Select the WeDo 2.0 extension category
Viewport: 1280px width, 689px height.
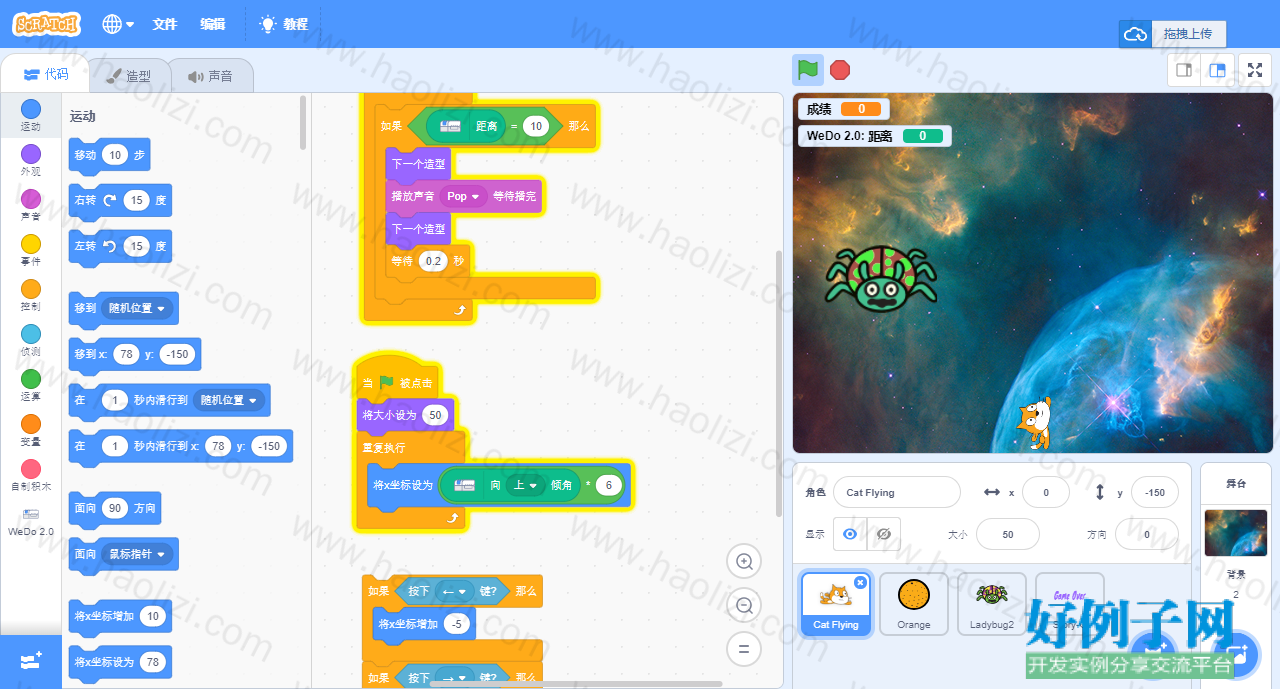click(x=31, y=522)
